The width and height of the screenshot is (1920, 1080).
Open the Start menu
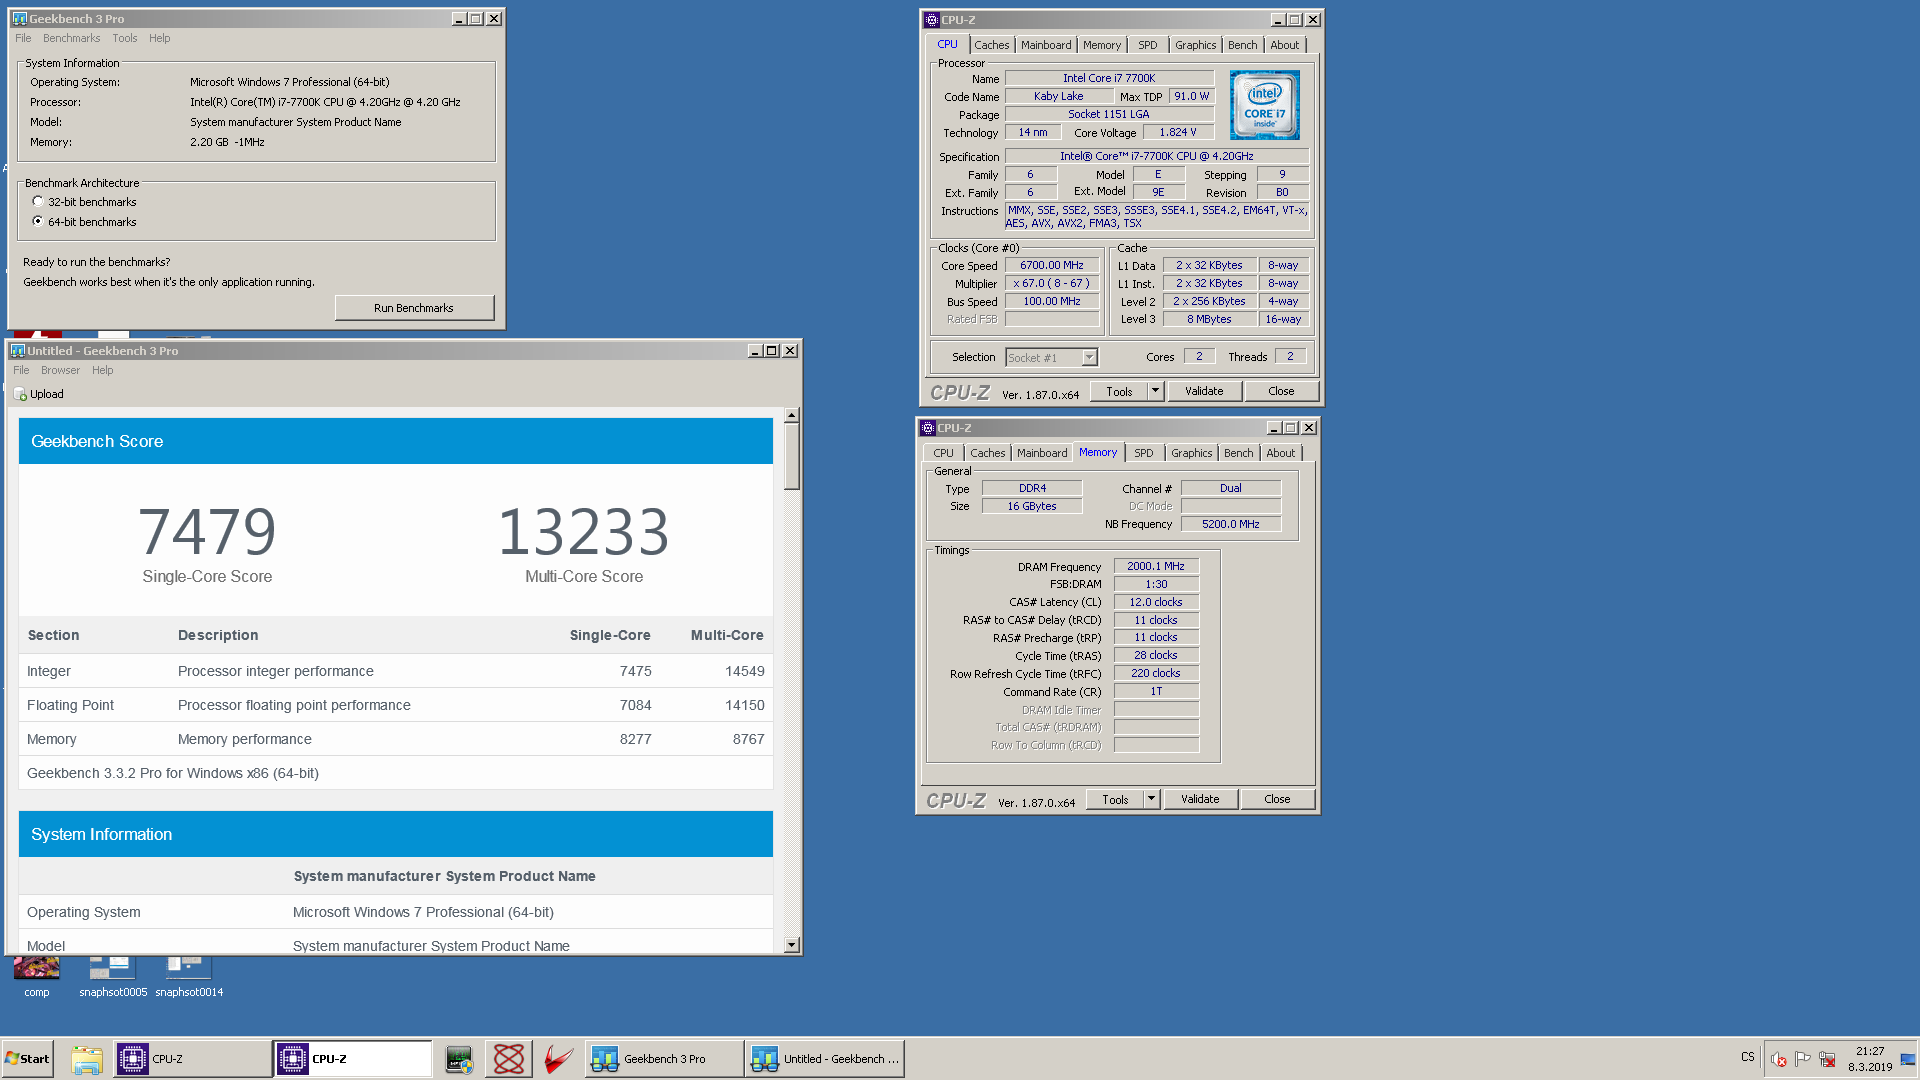pyautogui.click(x=27, y=1059)
